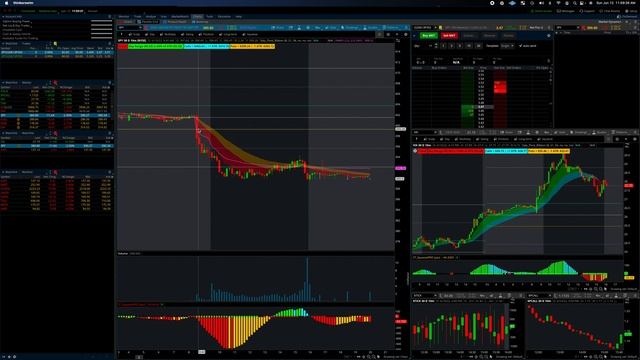Click the Share button on main chart toolbar
Image resolution: width=640 pixels, height=360 pixels.
pyautogui.click(x=279, y=28)
